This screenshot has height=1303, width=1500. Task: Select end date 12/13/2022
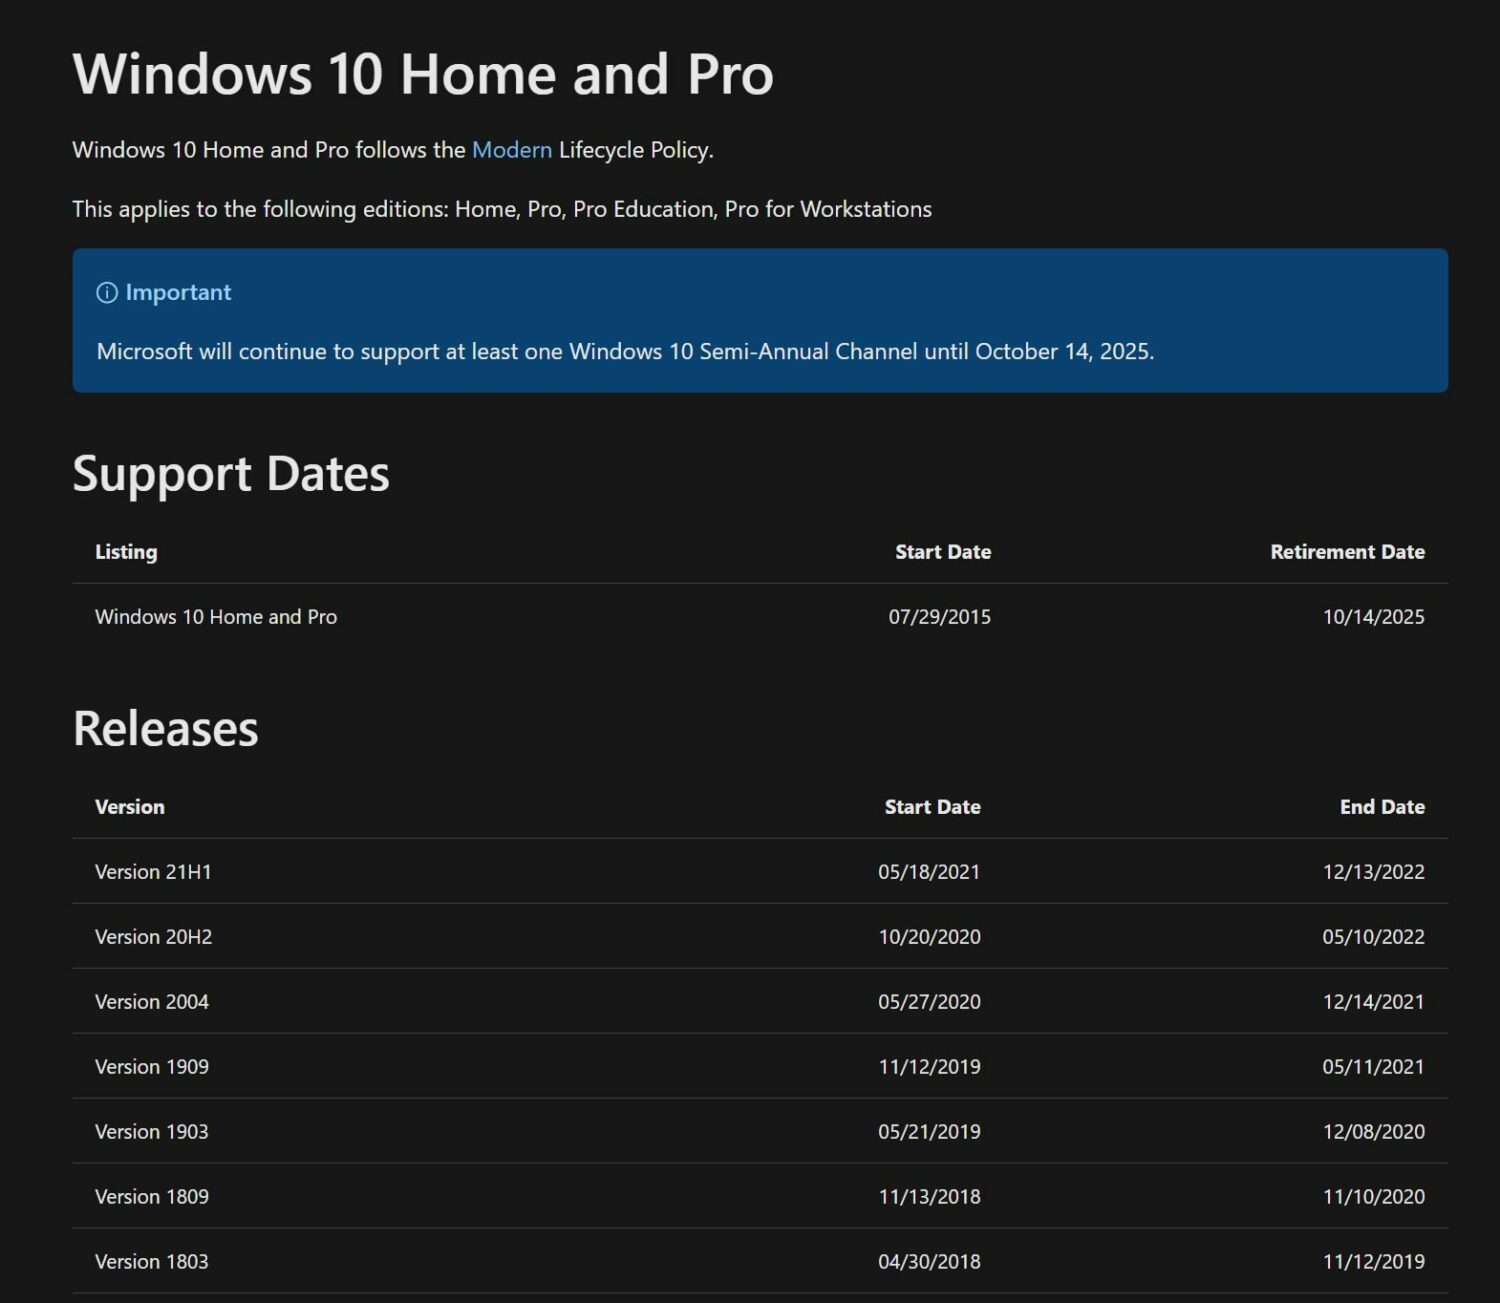pos(1374,872)
